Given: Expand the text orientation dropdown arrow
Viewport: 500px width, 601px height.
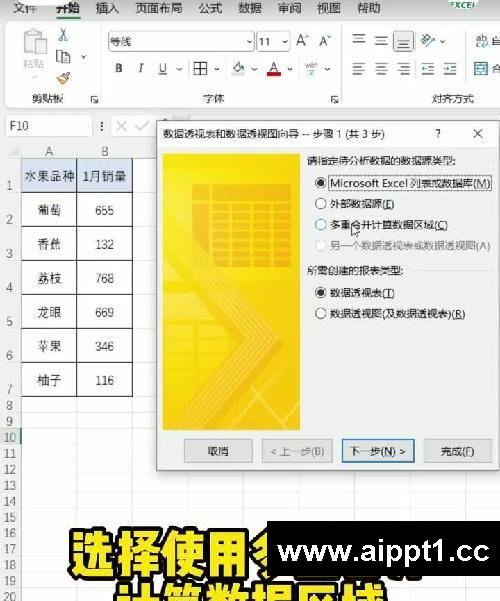Looking at the screenshot, I should pos(442,41).
